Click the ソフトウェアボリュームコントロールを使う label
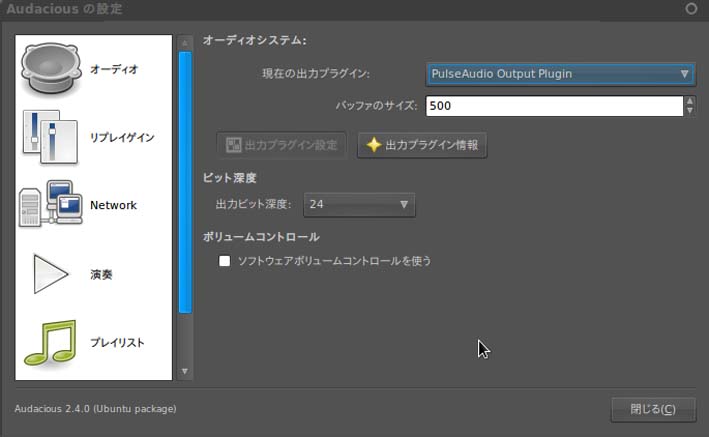Image resolution: width=709 pixels, height=437 pixels. 335,261
